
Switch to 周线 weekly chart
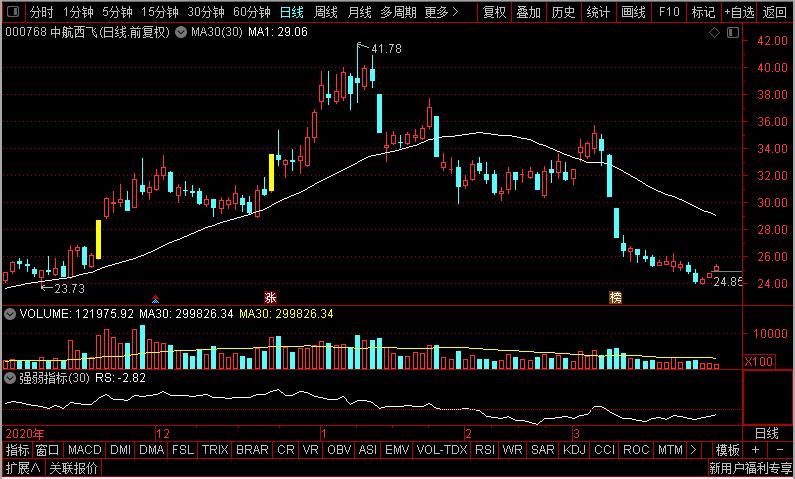point(326,12)
